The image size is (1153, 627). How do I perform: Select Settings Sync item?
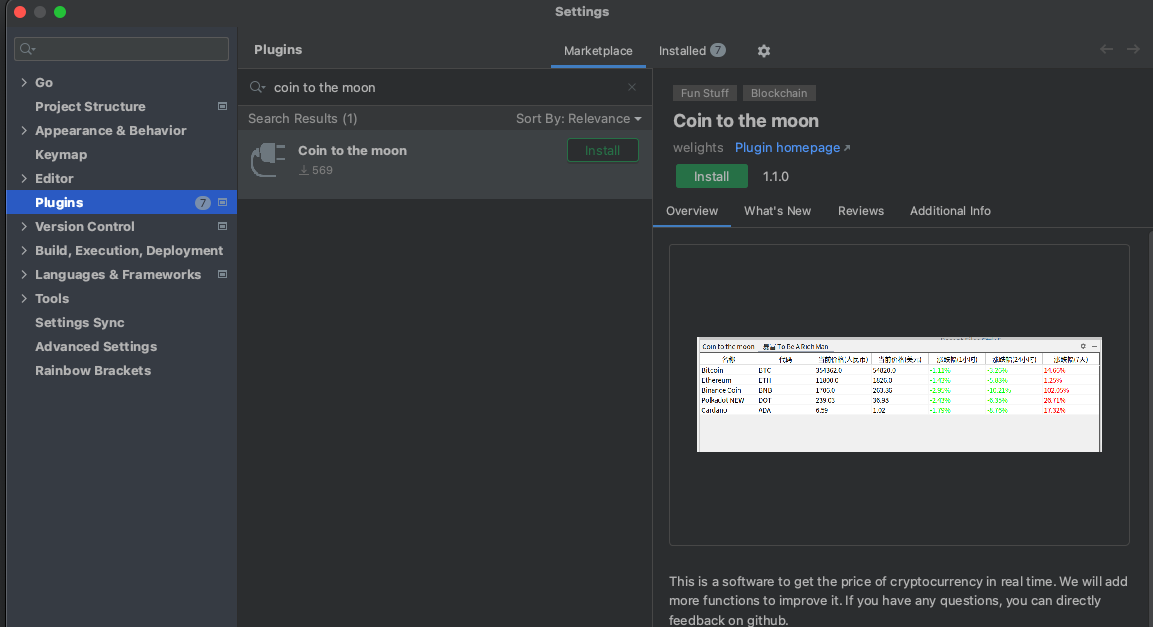pyautogui.click(x=79, y=323)
